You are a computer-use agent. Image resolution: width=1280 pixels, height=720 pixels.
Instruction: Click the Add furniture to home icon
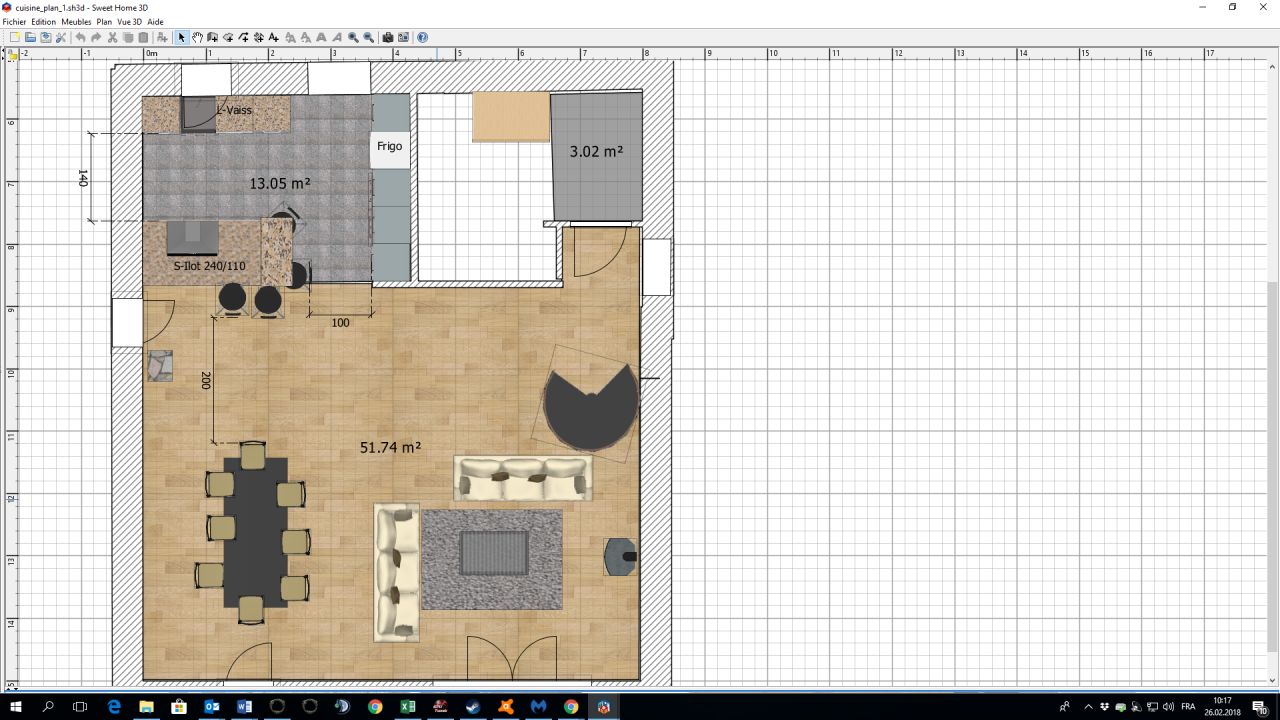pos(162,37)
